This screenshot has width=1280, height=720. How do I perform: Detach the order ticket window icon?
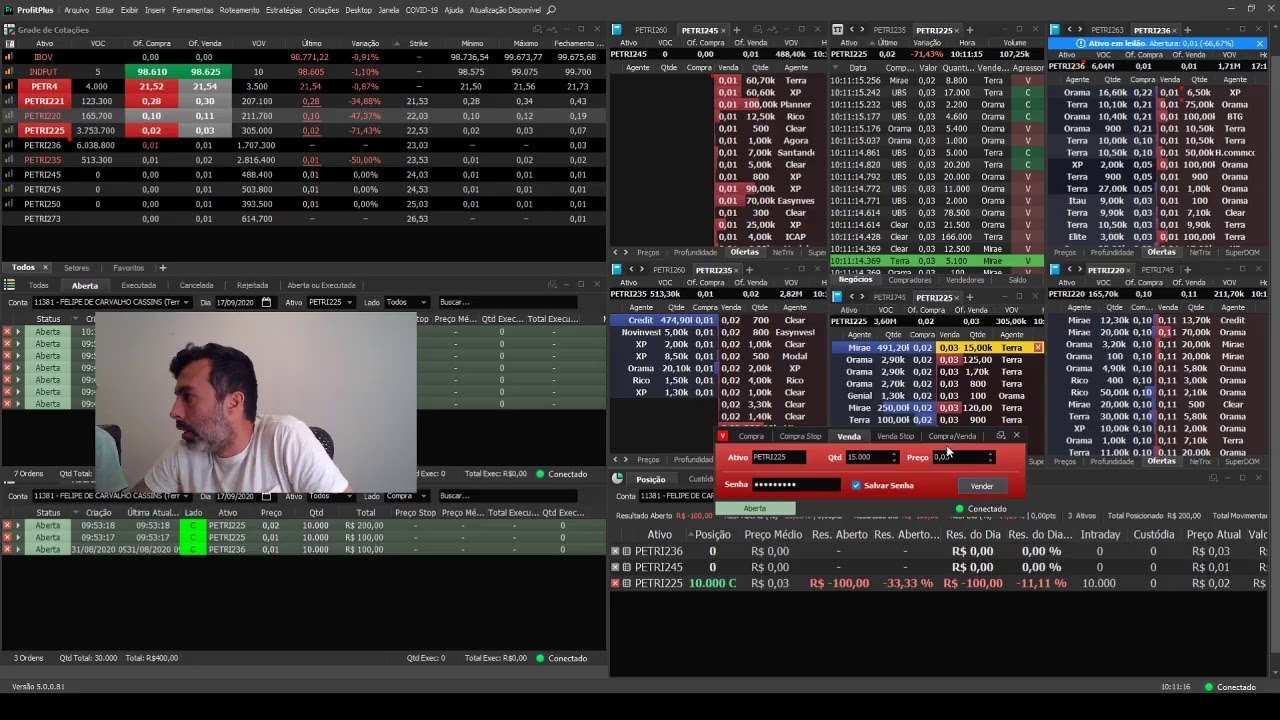(x=1000, y=436)
